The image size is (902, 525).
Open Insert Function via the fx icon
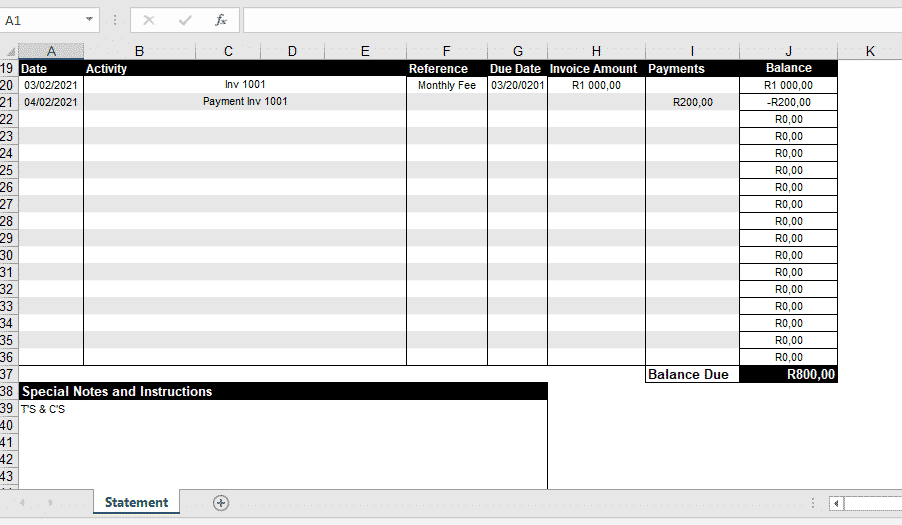click(x=220, y=20)
